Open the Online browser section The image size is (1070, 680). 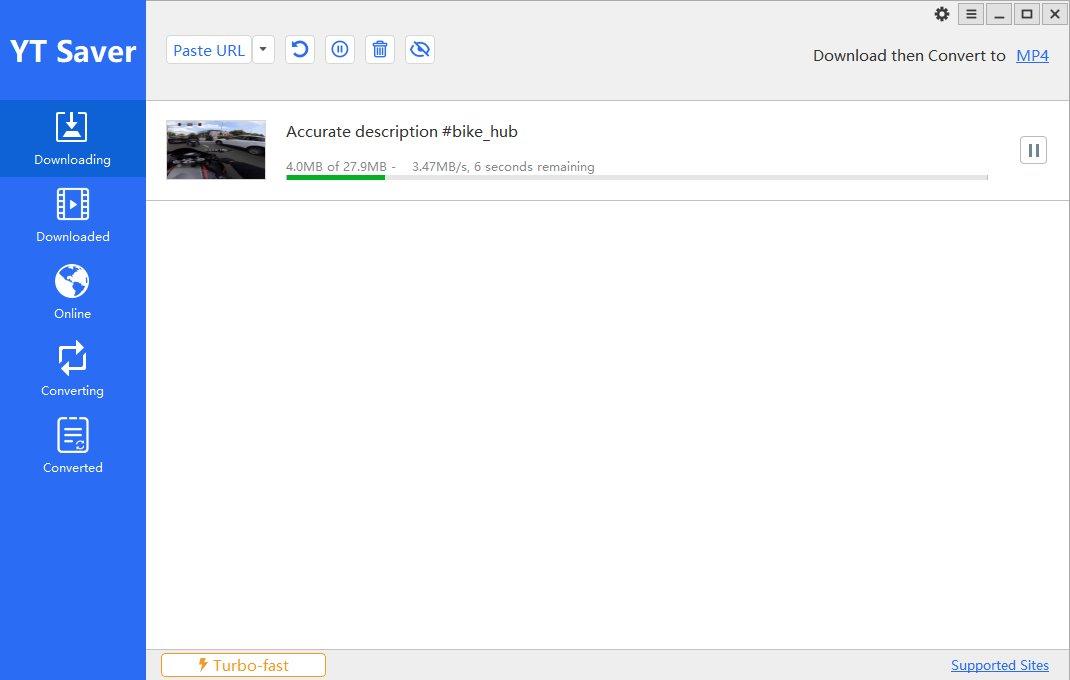[71, 291]
